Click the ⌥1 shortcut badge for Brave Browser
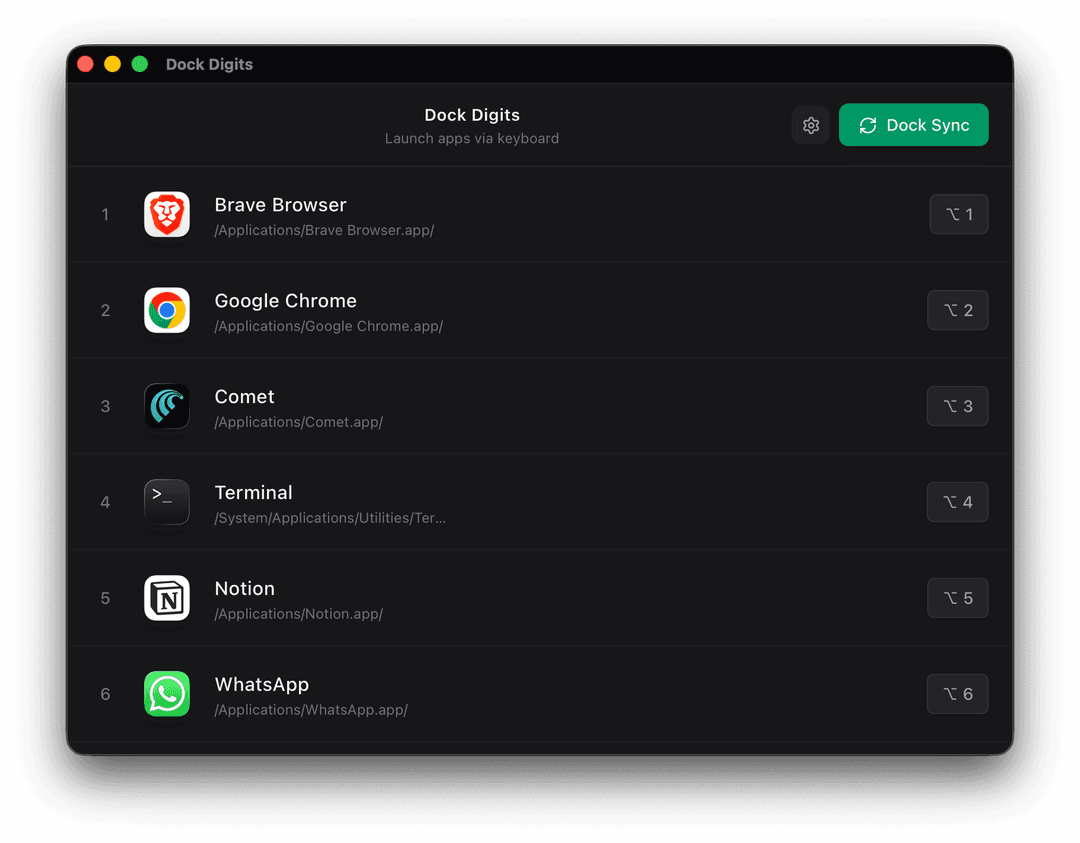 coord(959,214)
